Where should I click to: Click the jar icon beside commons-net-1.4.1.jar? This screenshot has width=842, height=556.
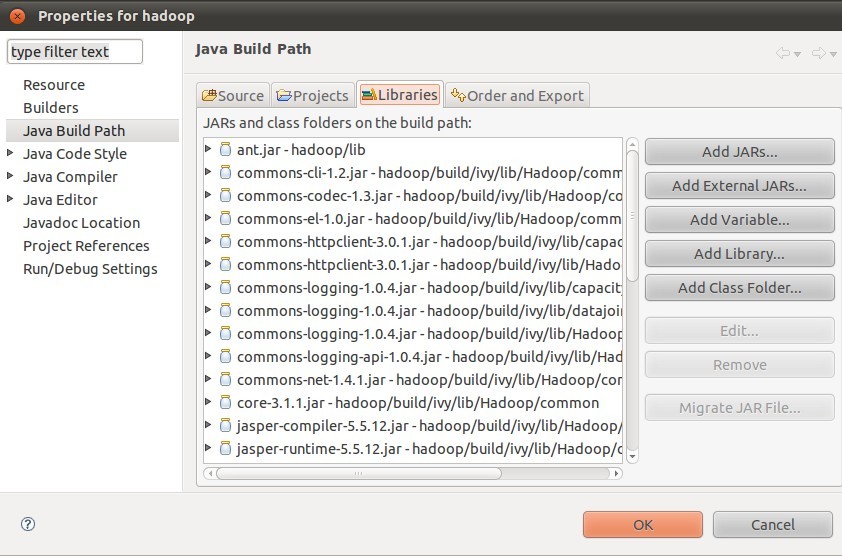[226, 380]
